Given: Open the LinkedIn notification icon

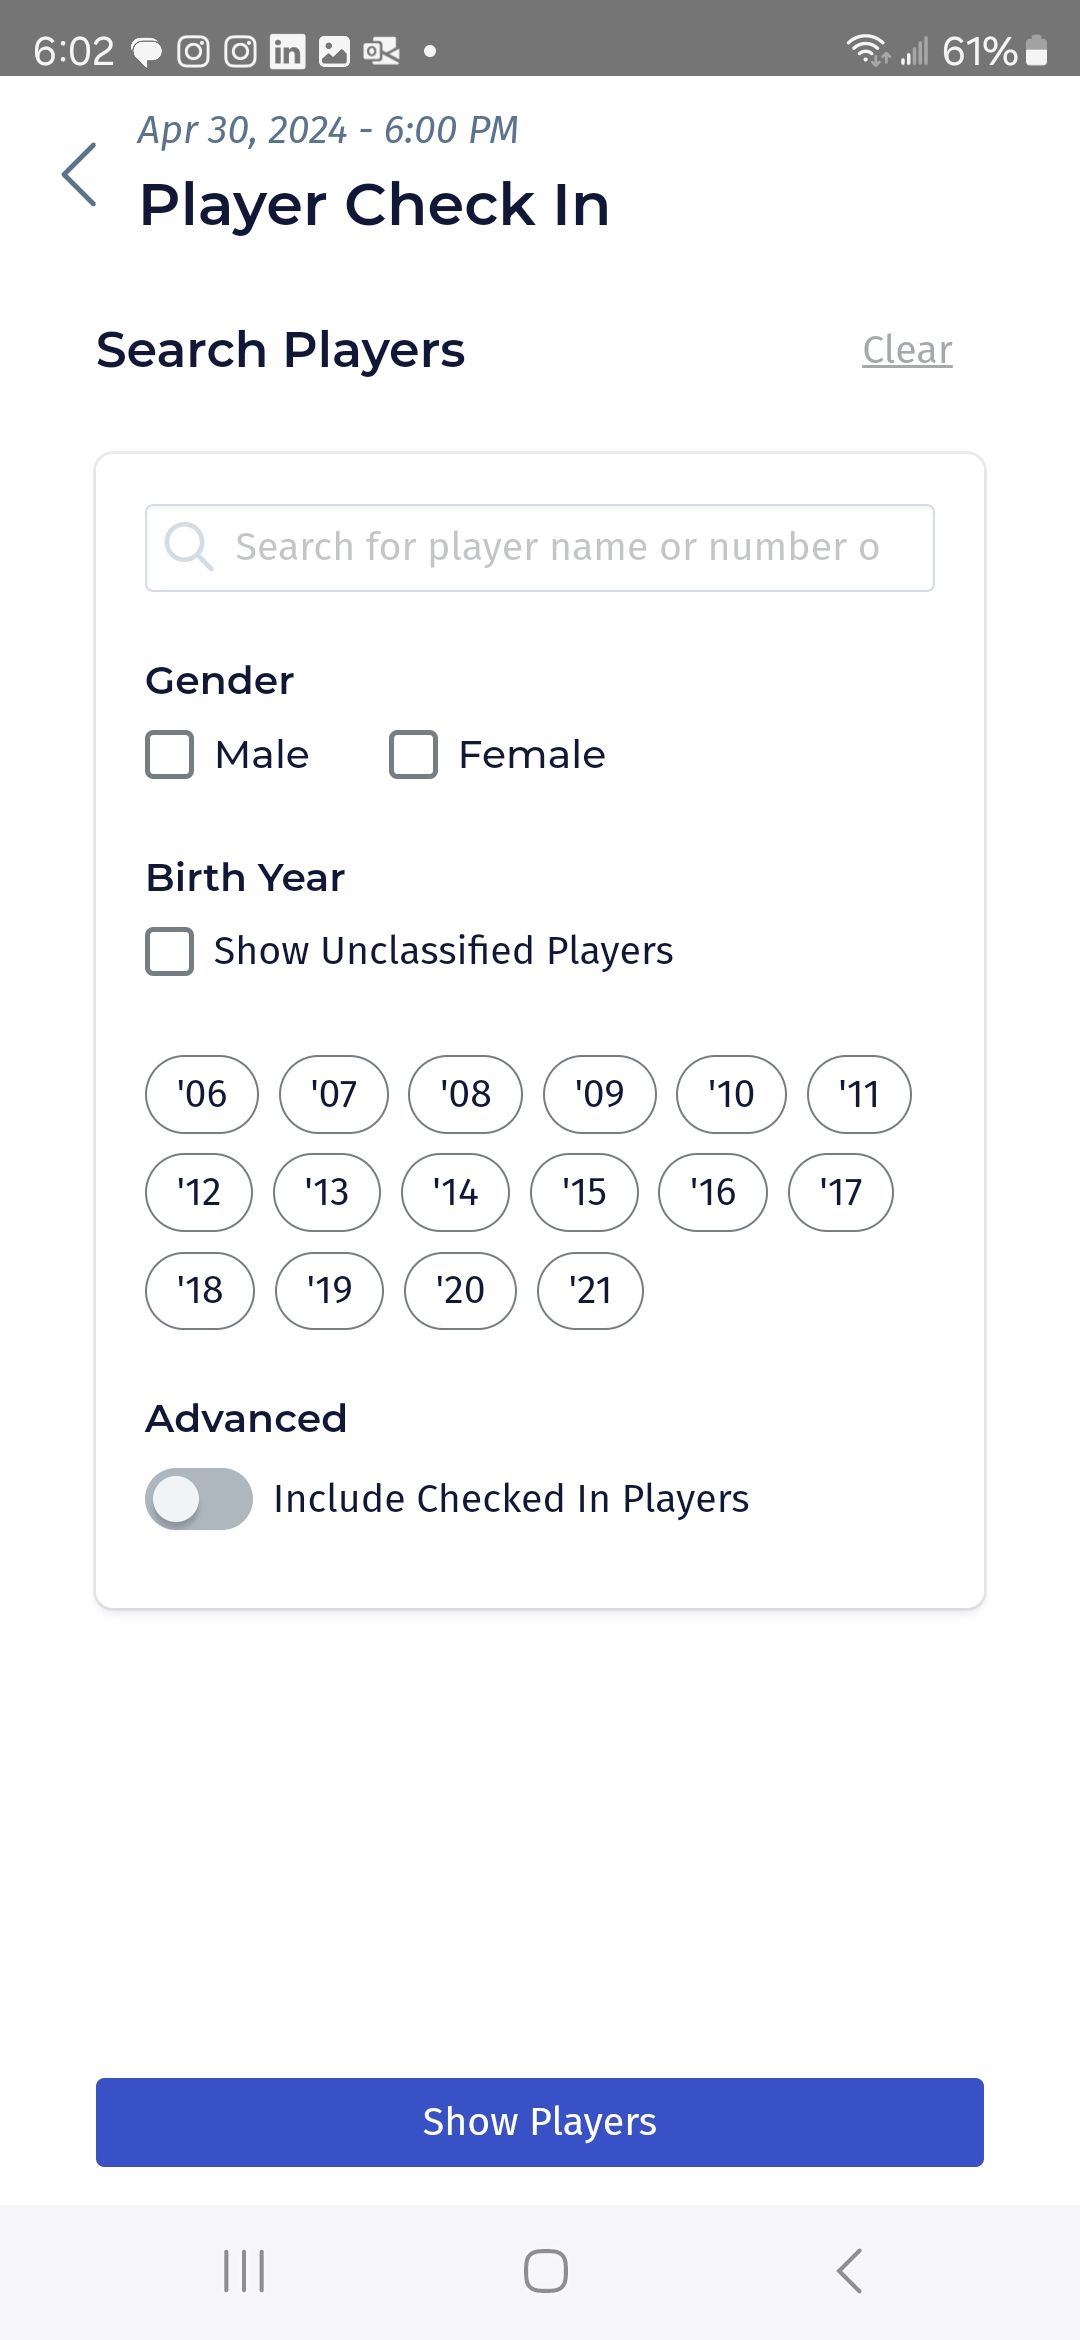Looking at the screenshot, I should [287, 50].
